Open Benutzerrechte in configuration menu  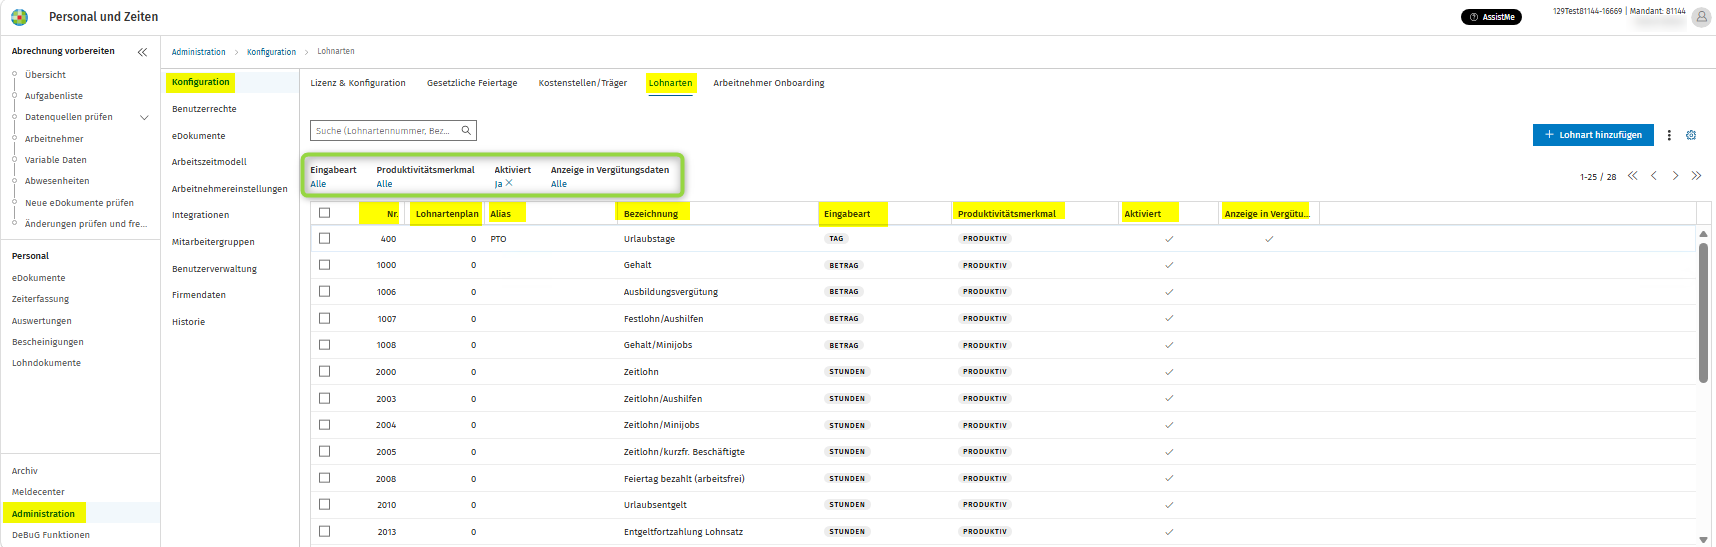pyautogui.click(x=204, y=109)
